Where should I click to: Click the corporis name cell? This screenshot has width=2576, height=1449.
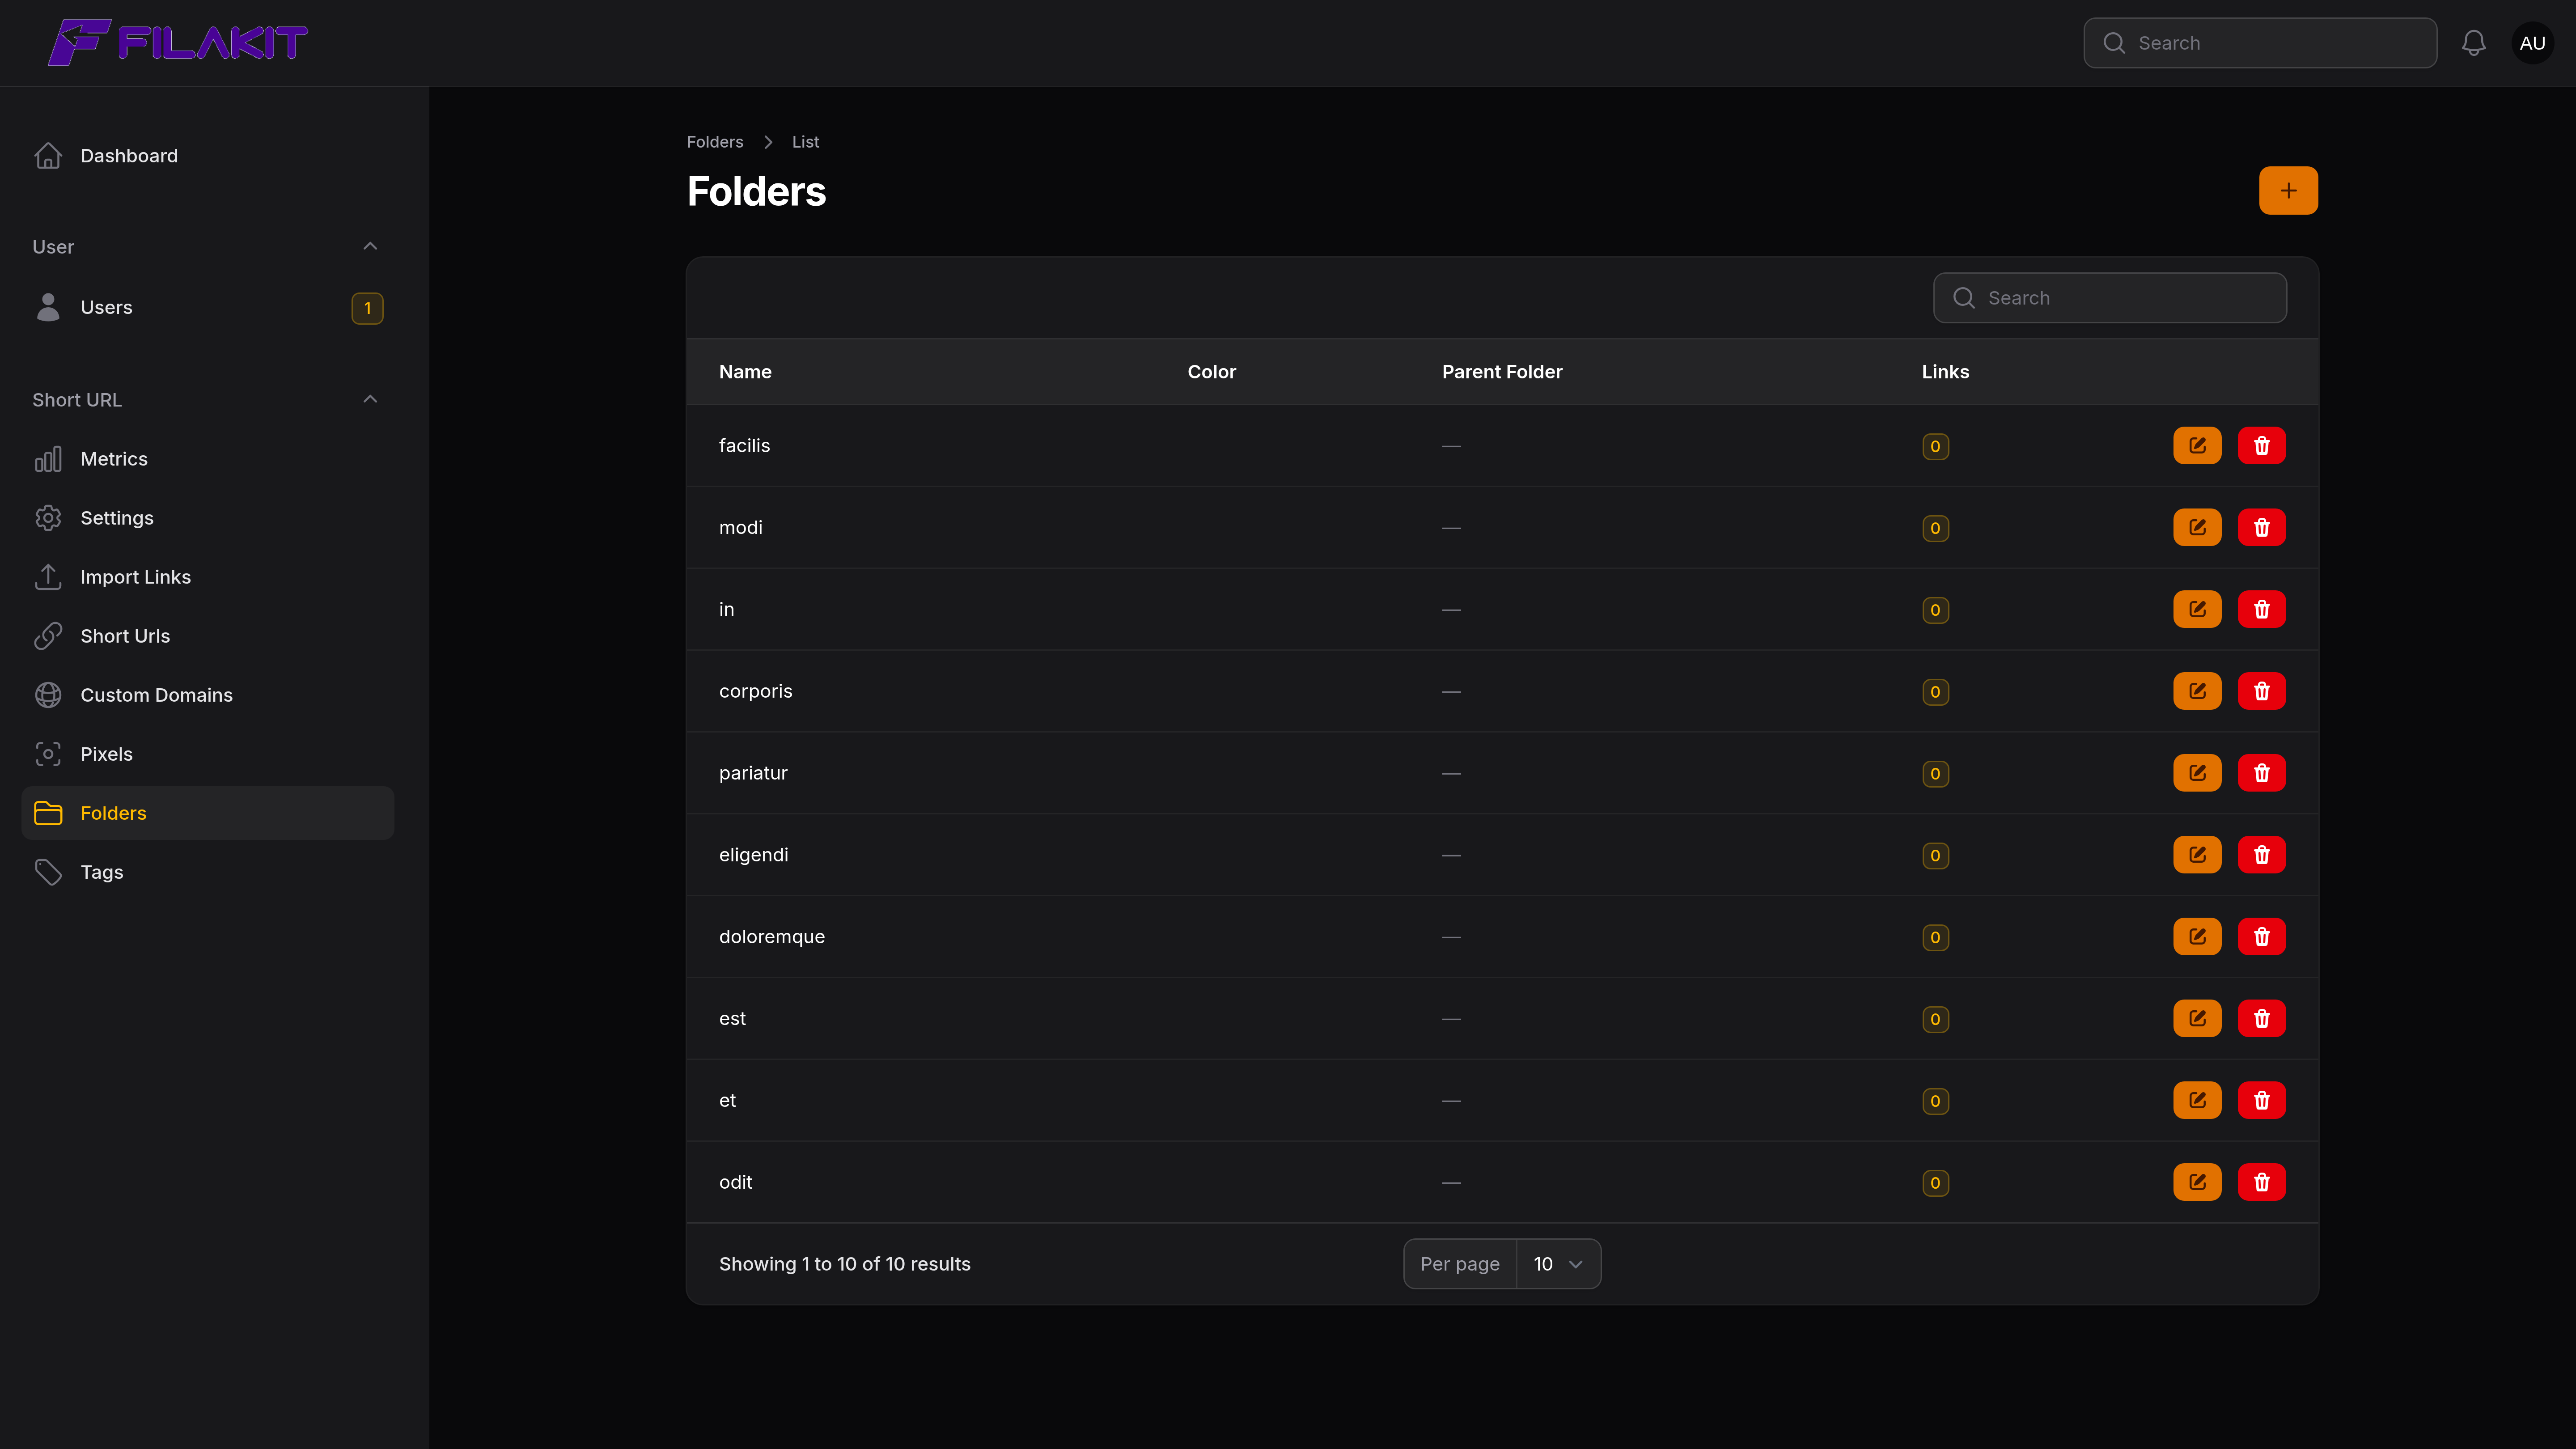[x=755, y=692]
